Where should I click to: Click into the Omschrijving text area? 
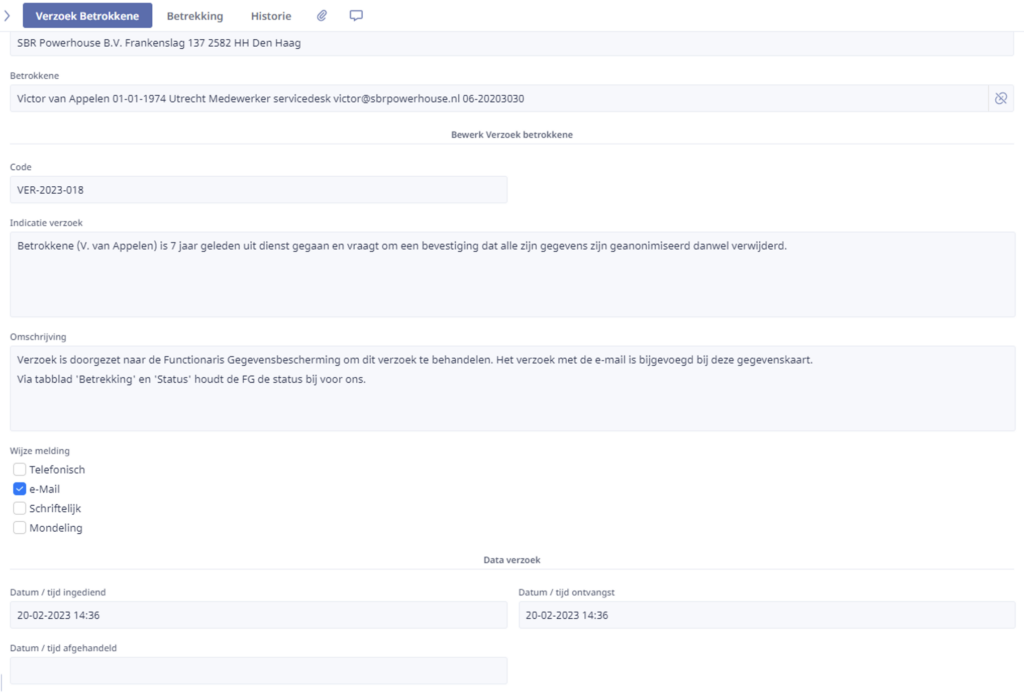(x=512, y=388)
